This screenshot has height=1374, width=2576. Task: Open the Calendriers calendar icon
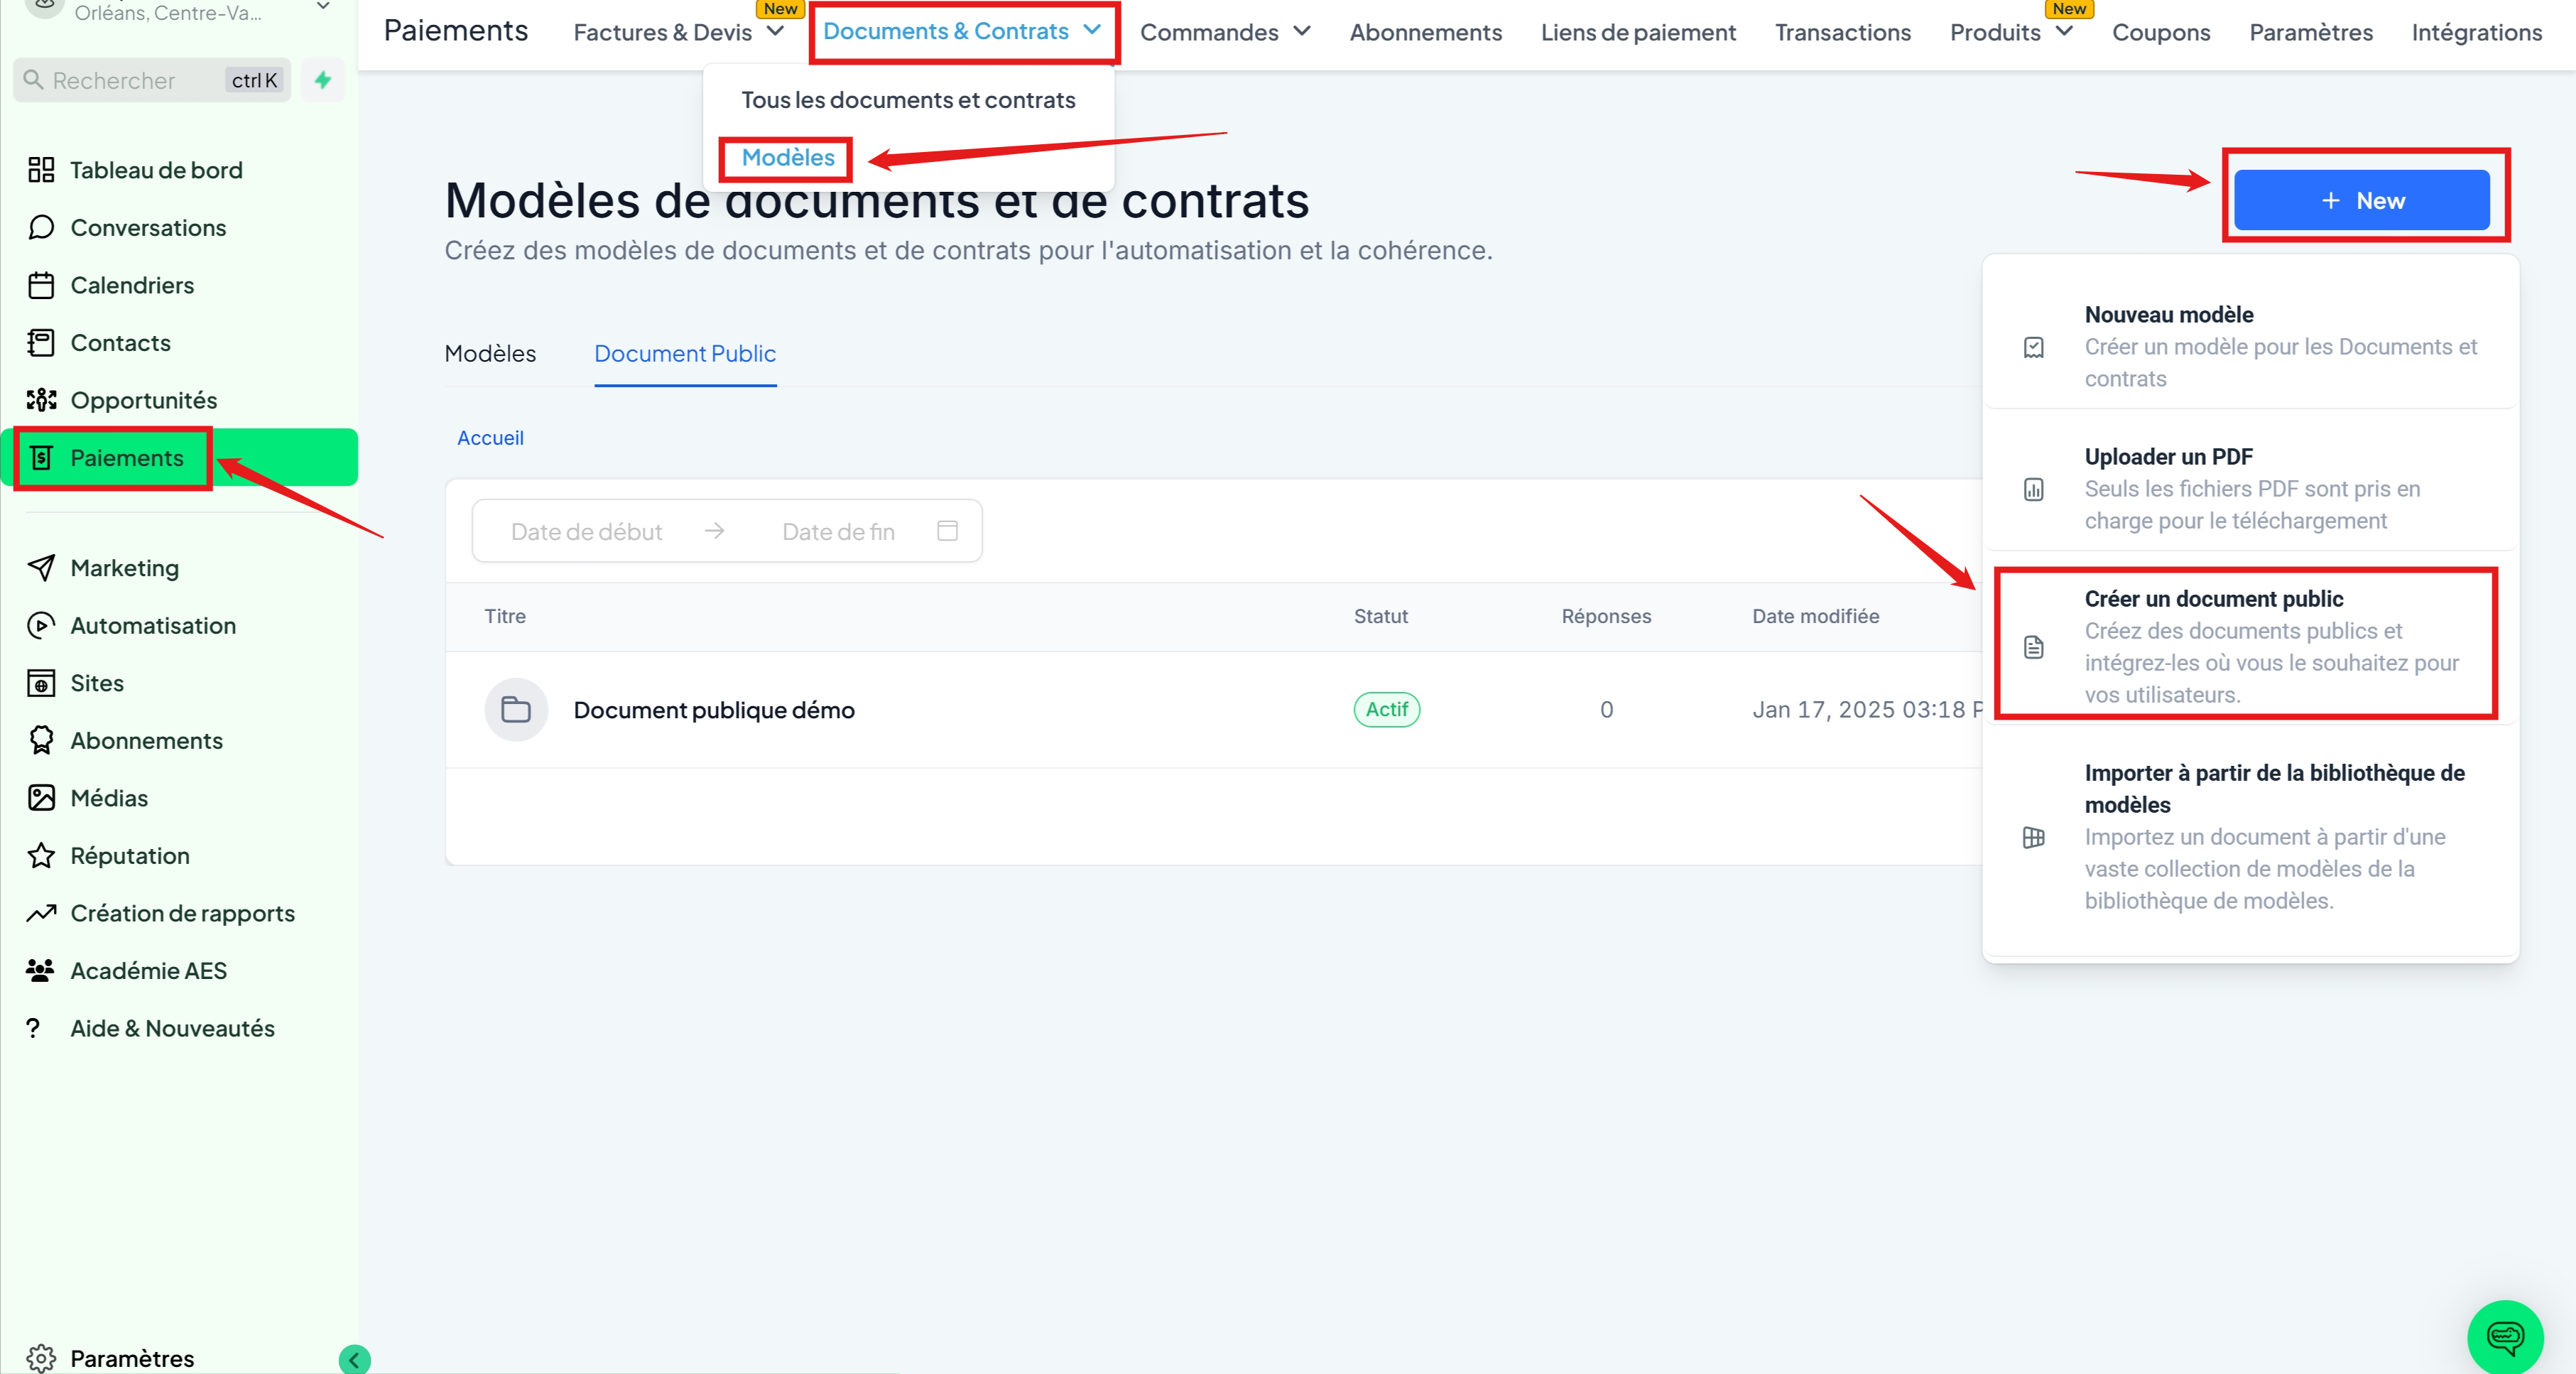coord(41,286)
